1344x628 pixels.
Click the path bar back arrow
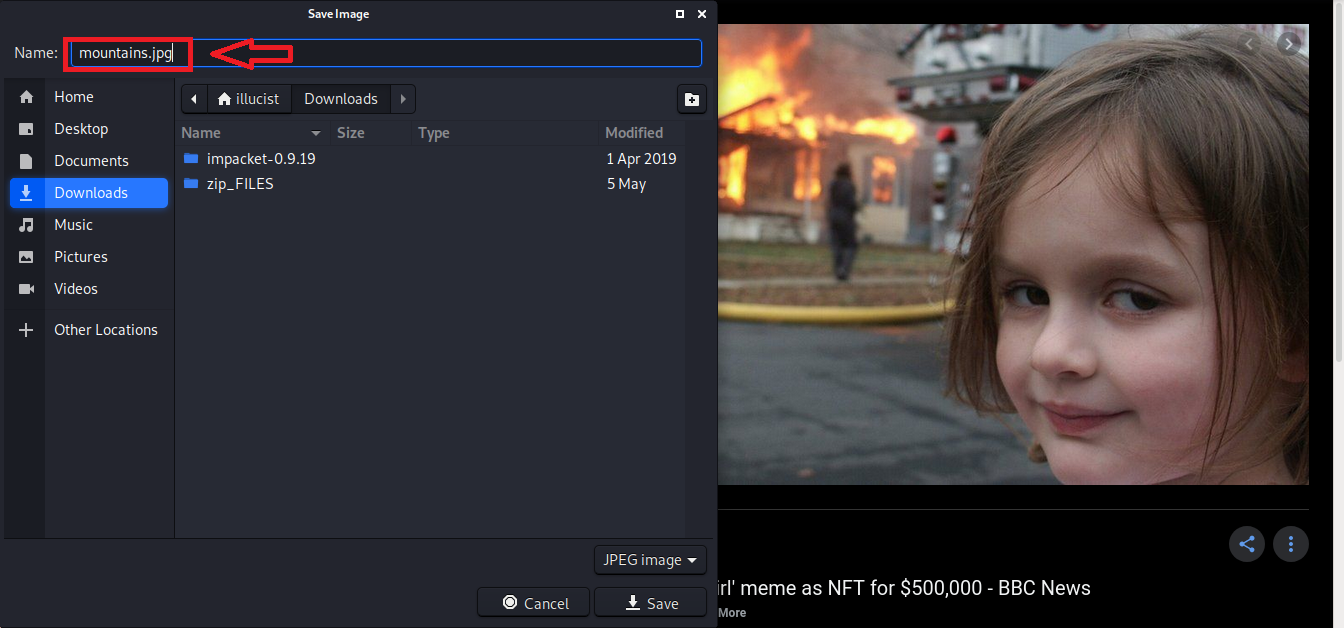pos(194,99)
